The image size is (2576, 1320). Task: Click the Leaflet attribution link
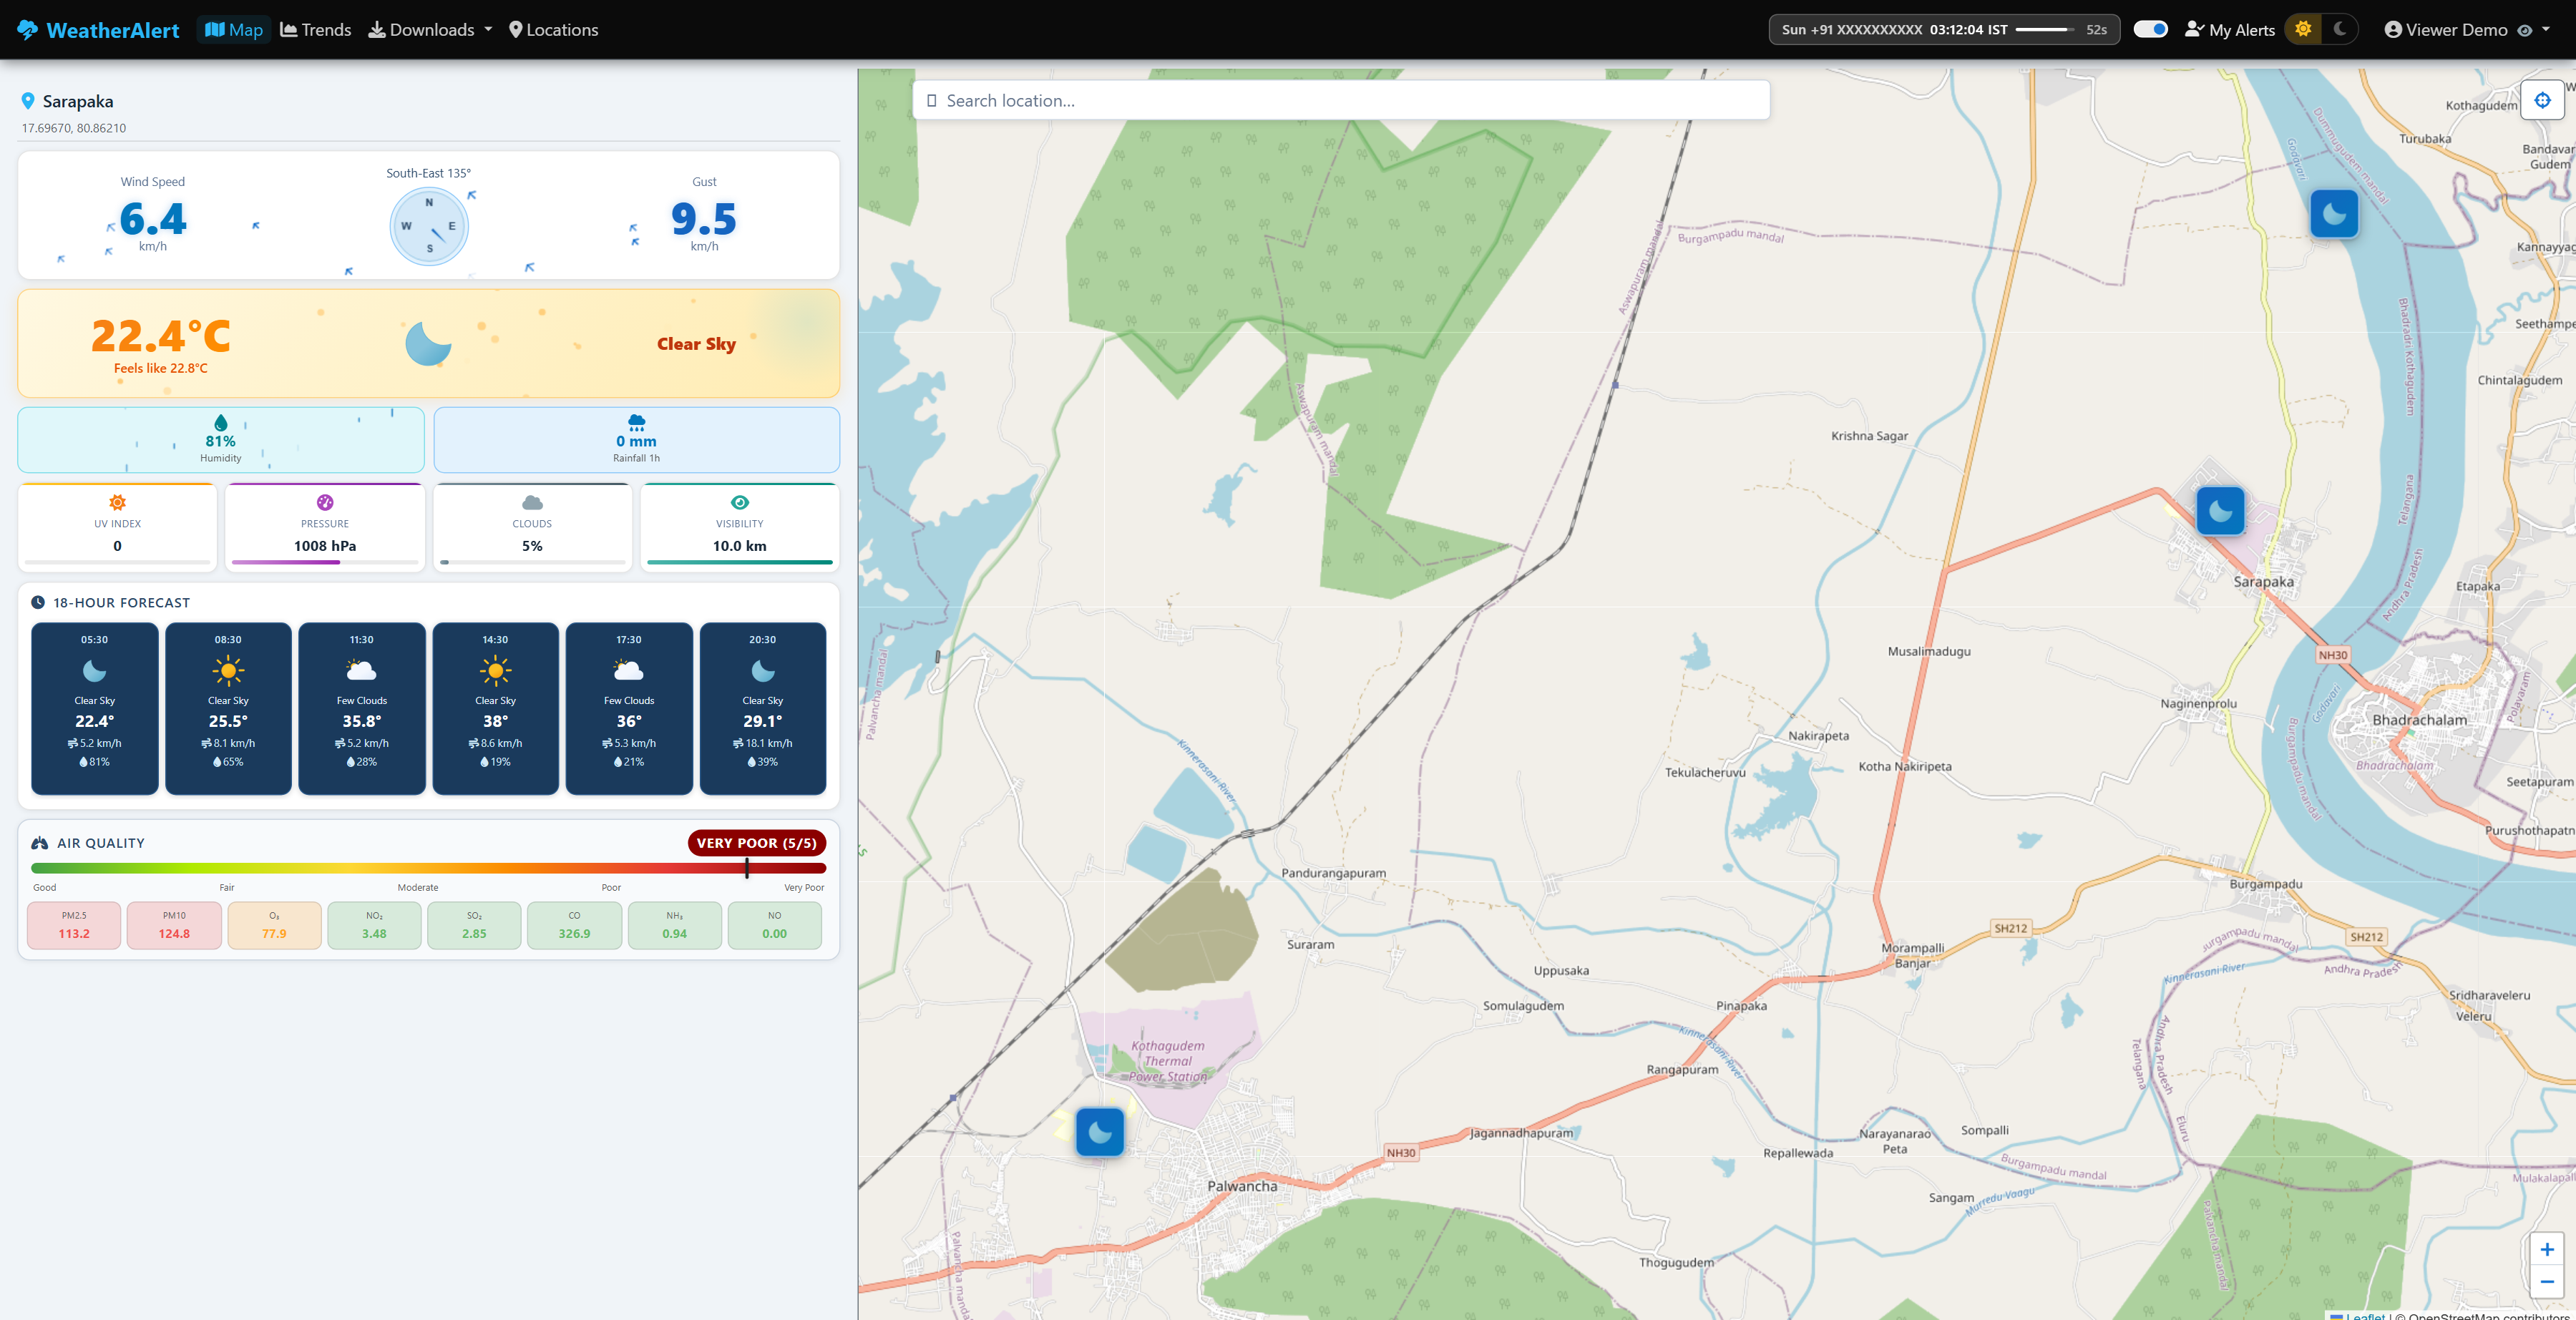click(x=2365, y=1316)
